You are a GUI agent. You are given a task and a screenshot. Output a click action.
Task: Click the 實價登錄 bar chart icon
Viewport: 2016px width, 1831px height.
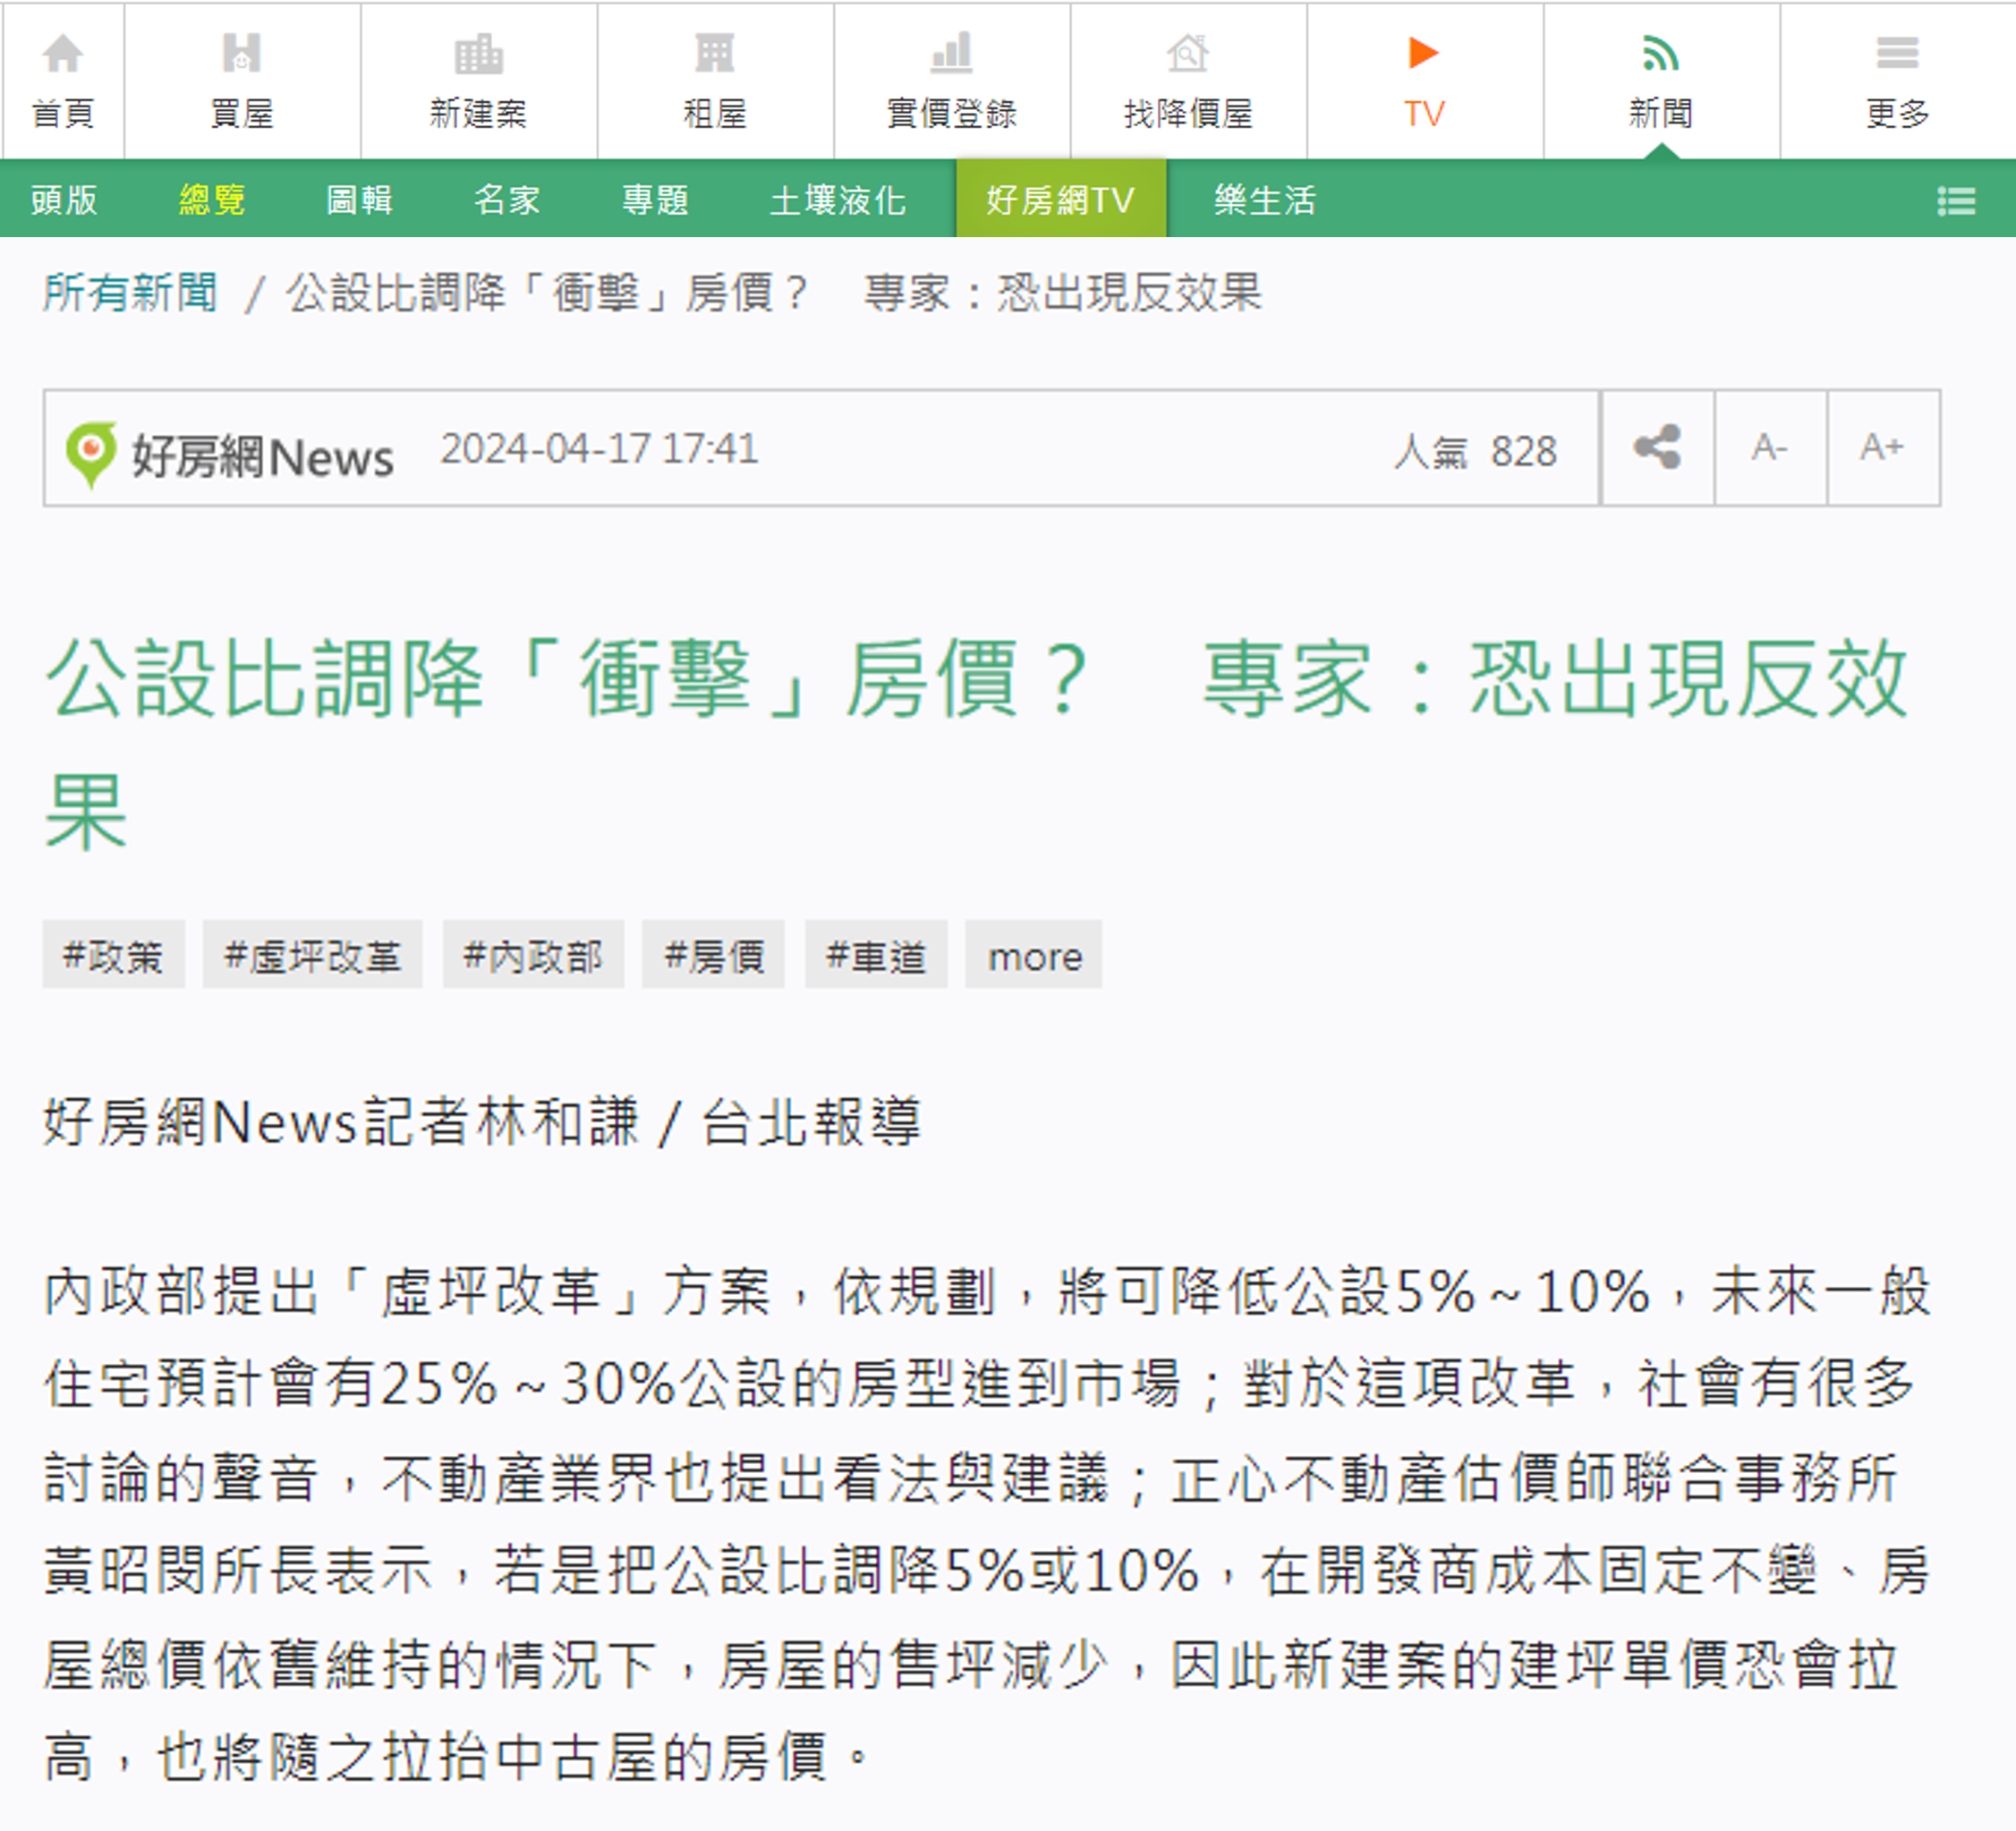pos(951,55)
